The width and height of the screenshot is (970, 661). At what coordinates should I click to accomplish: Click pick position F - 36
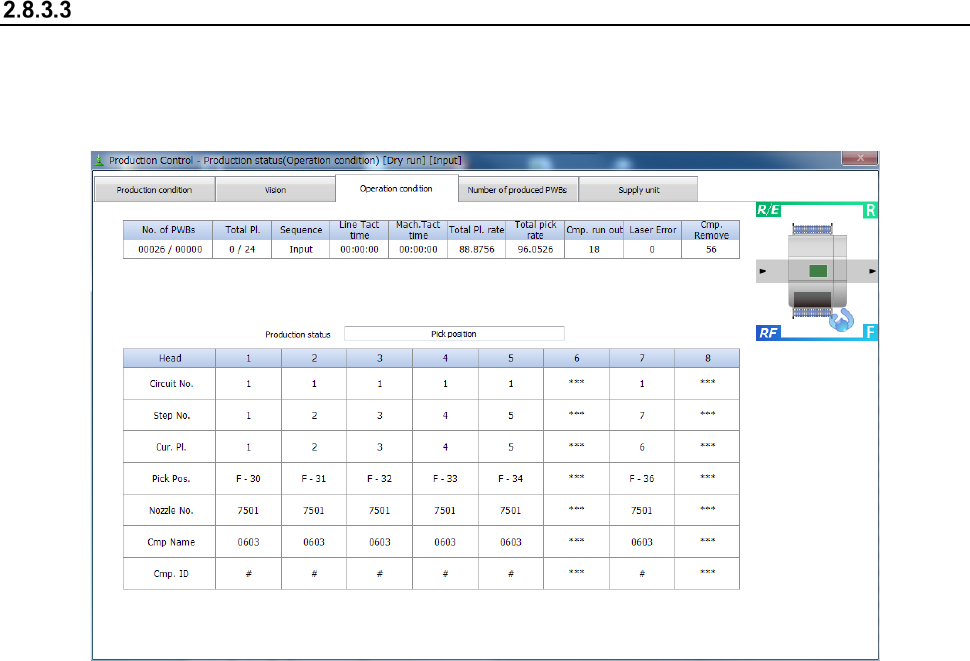click(642, 479)
